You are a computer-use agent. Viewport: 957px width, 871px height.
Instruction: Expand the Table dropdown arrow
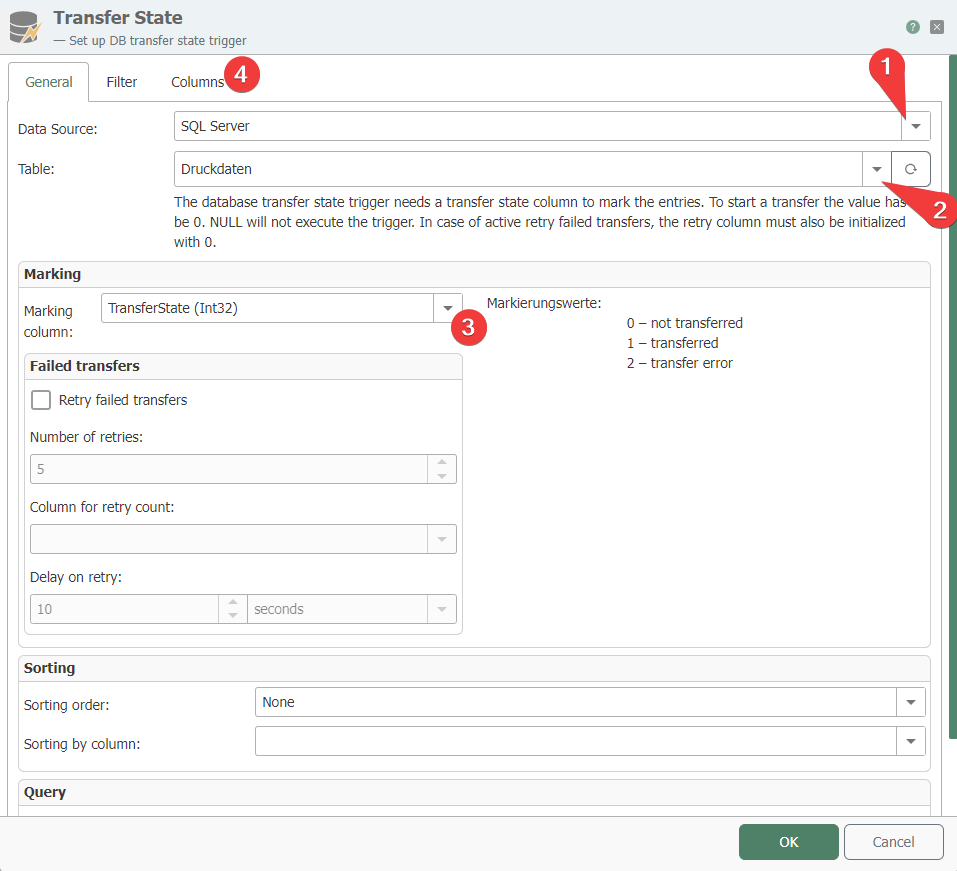(876, 169)
